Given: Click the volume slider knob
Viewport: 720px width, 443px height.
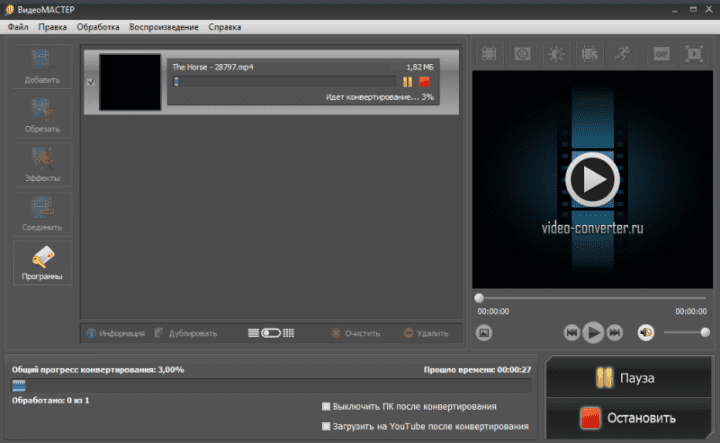Looking at the screenshot, I should 705,332.
